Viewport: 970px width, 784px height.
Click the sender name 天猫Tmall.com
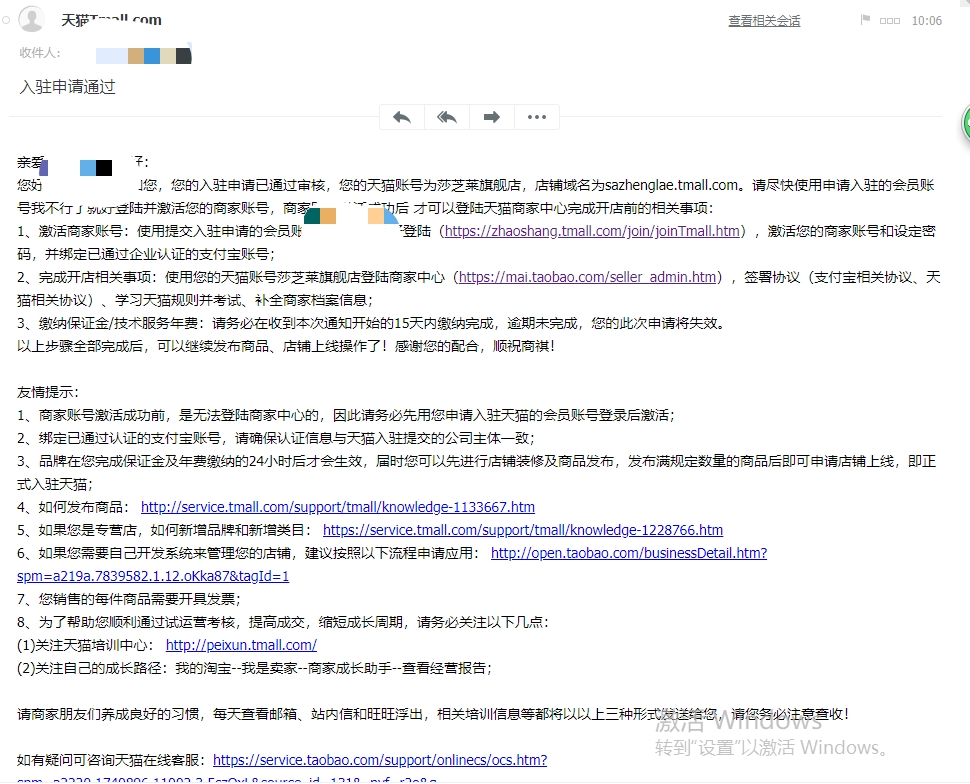coord(111,20)
